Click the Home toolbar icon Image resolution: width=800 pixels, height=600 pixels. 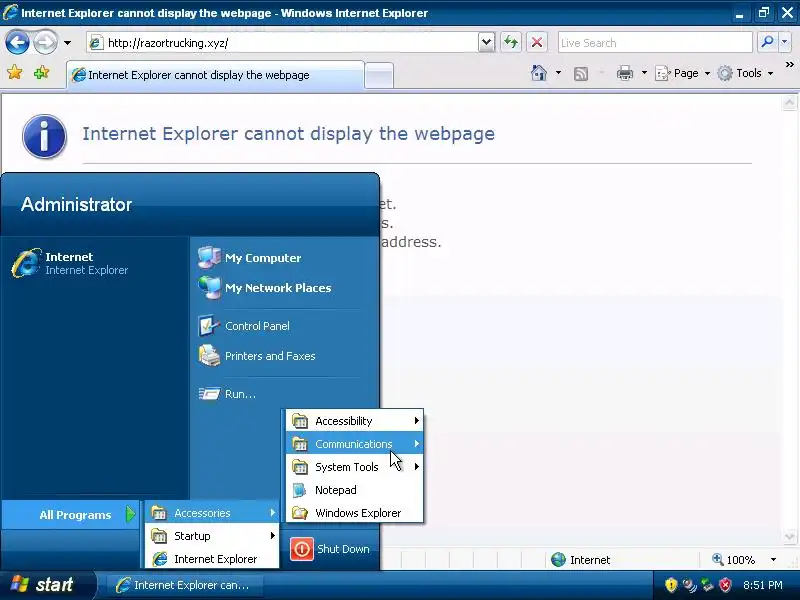click(x=539, y=73)
